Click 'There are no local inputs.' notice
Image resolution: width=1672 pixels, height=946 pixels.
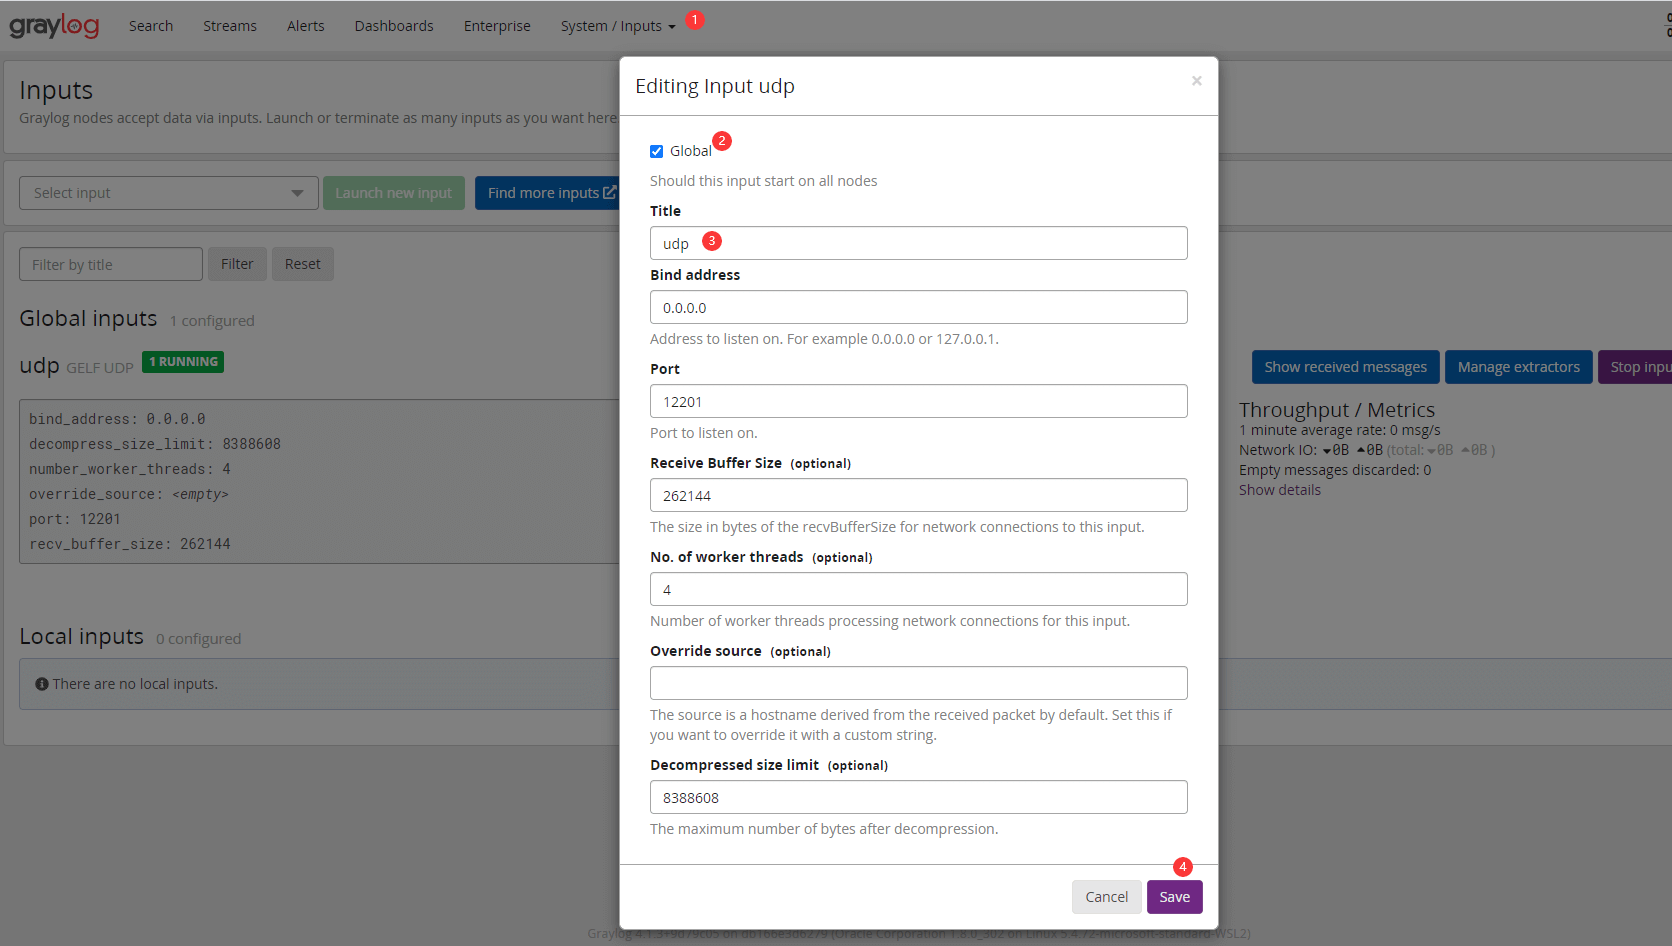click(135, 684)
